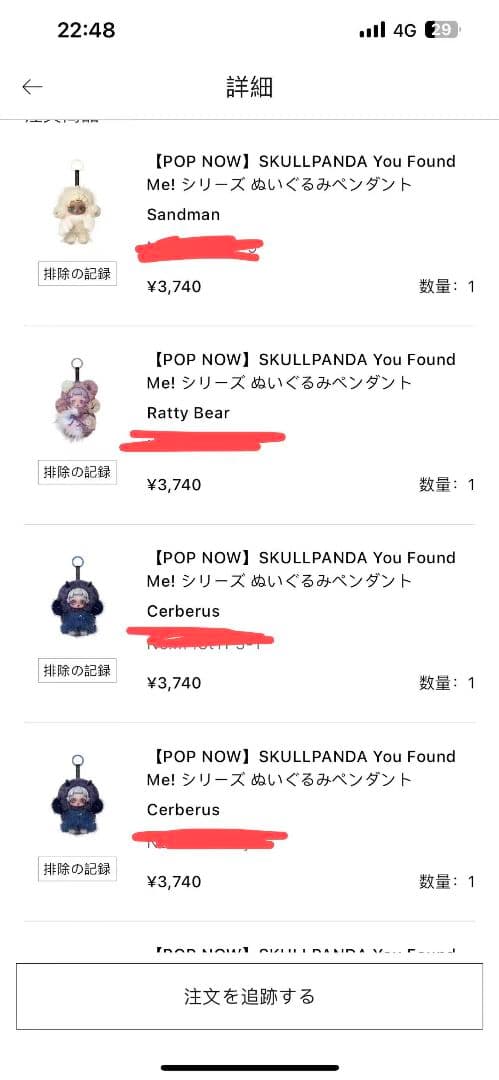This screenshot has width=499, height=1080.
Task: Open the first Cerberus product title link
Action: [x=301, y=569]
